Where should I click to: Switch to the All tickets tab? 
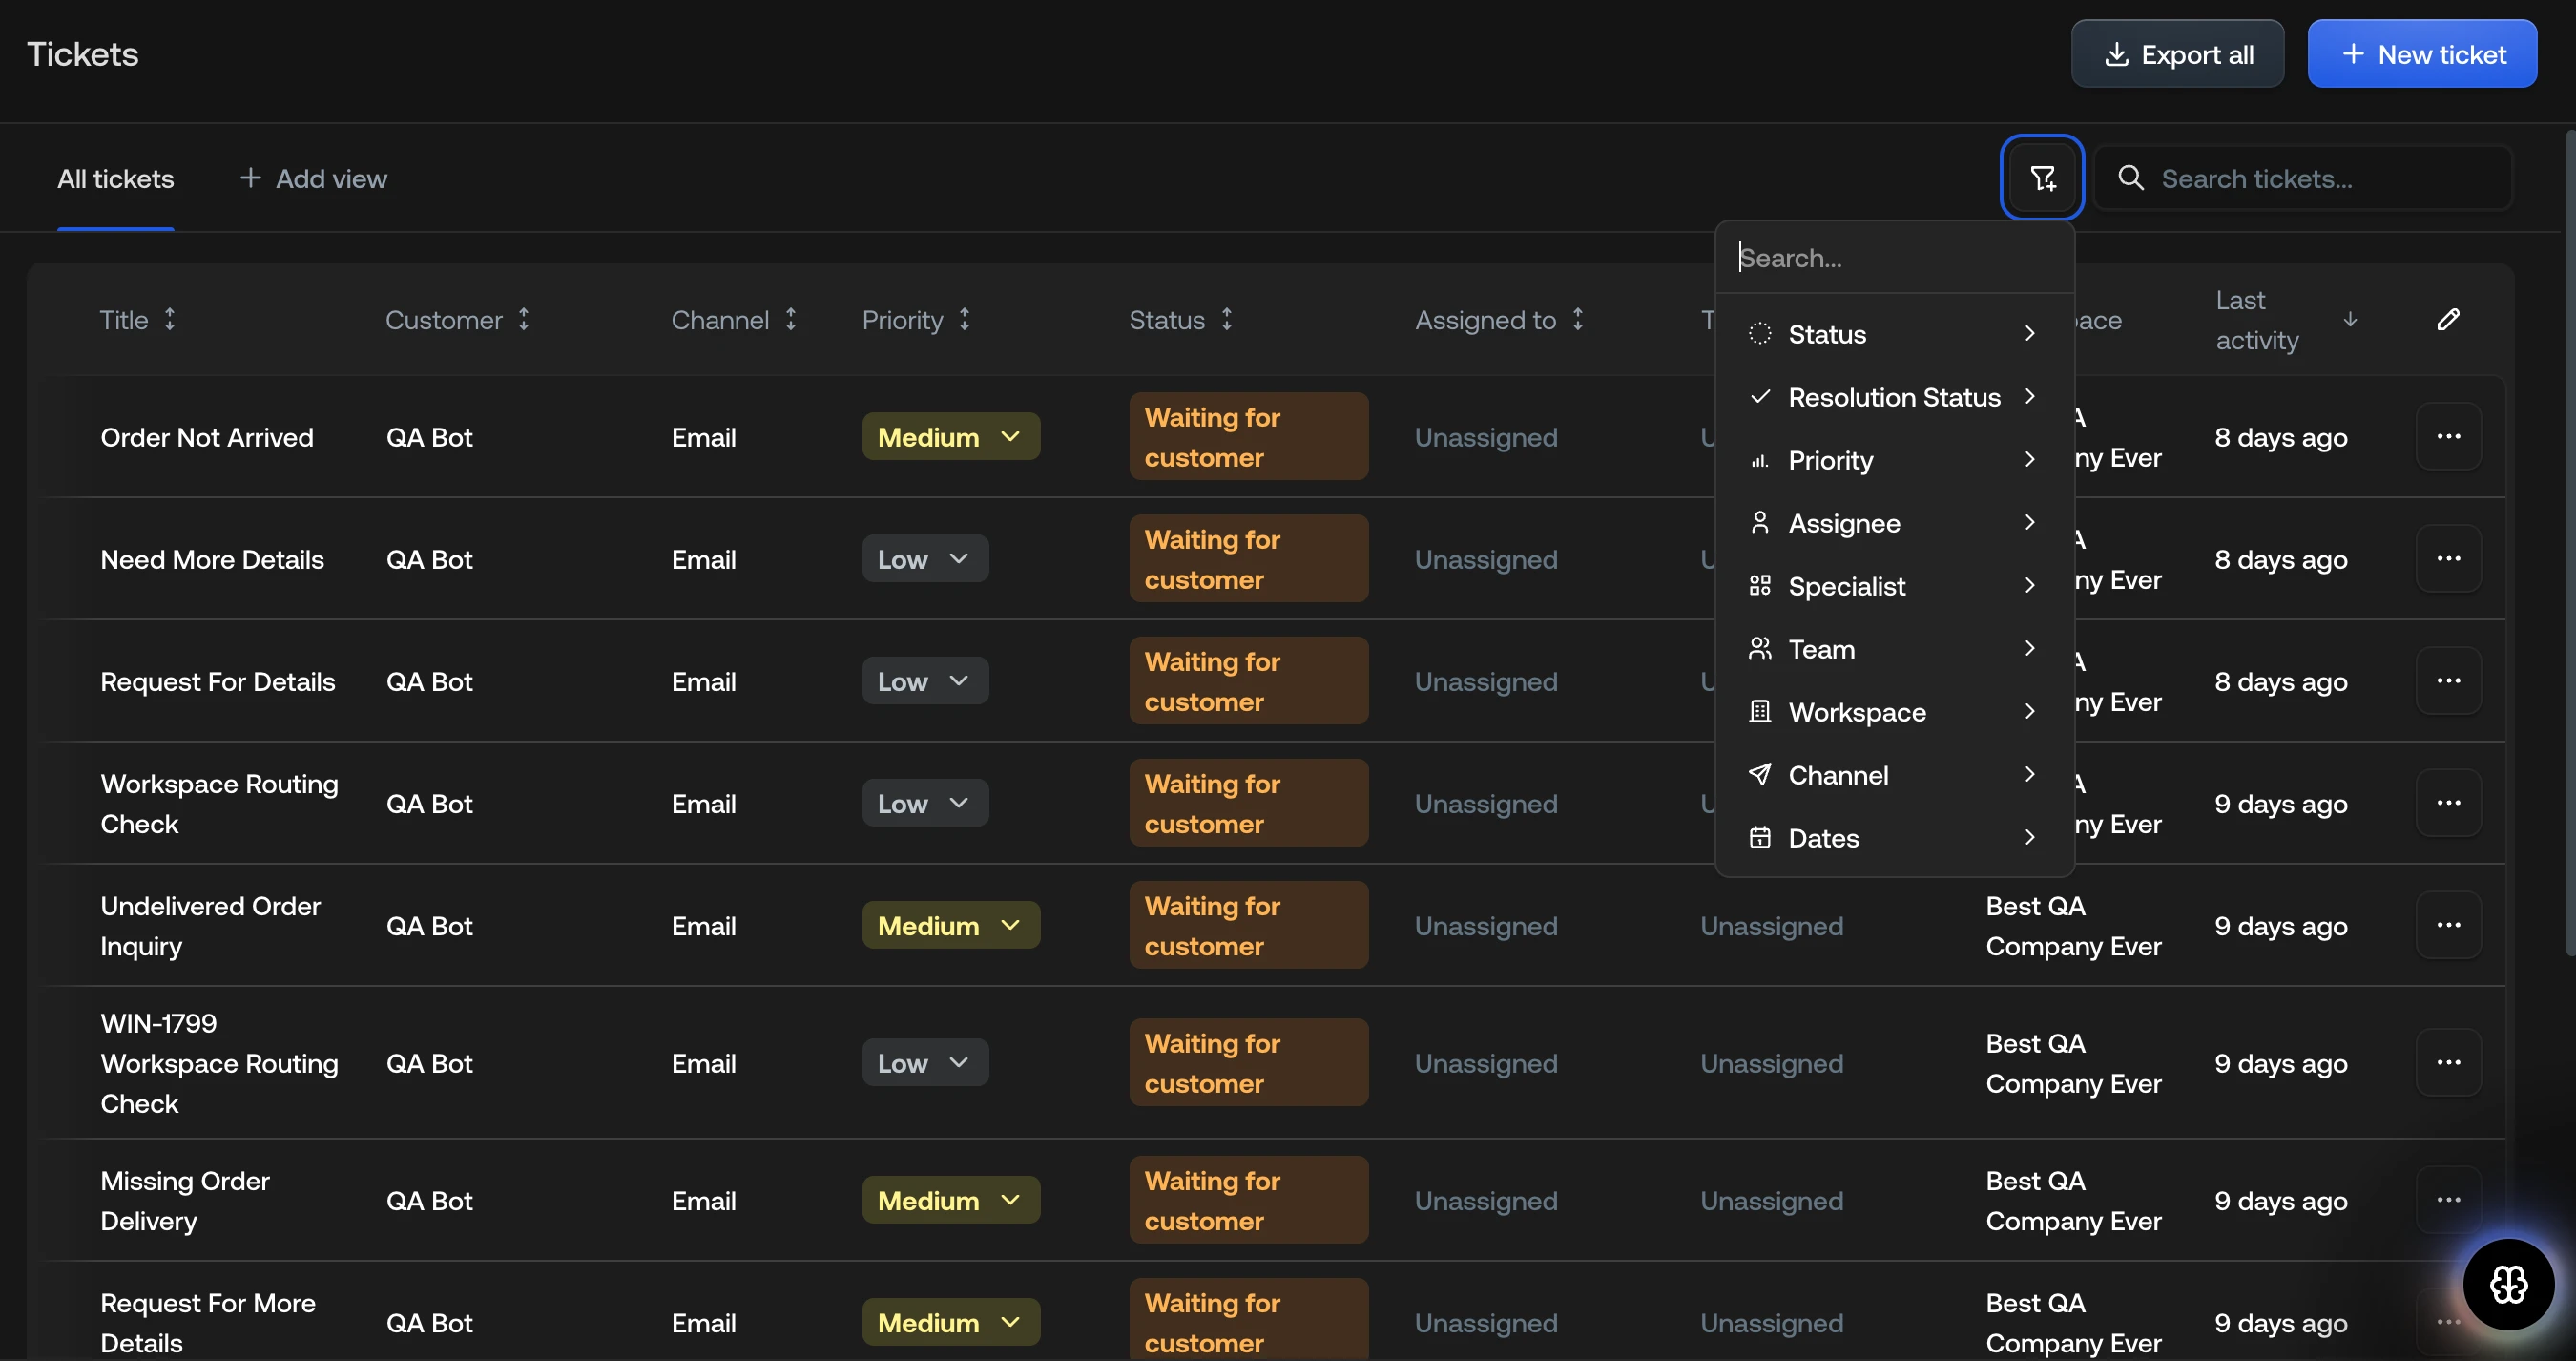tap(115, 178)
